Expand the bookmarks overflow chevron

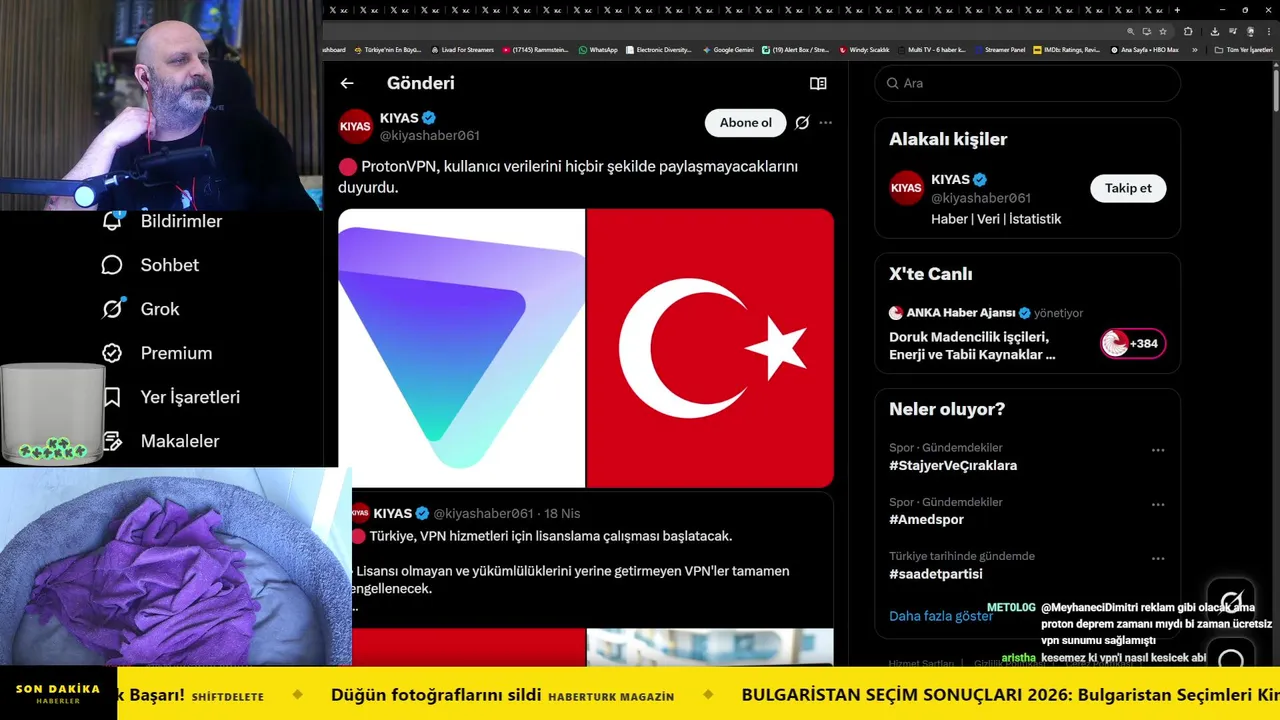click(x=1195, y=50)
